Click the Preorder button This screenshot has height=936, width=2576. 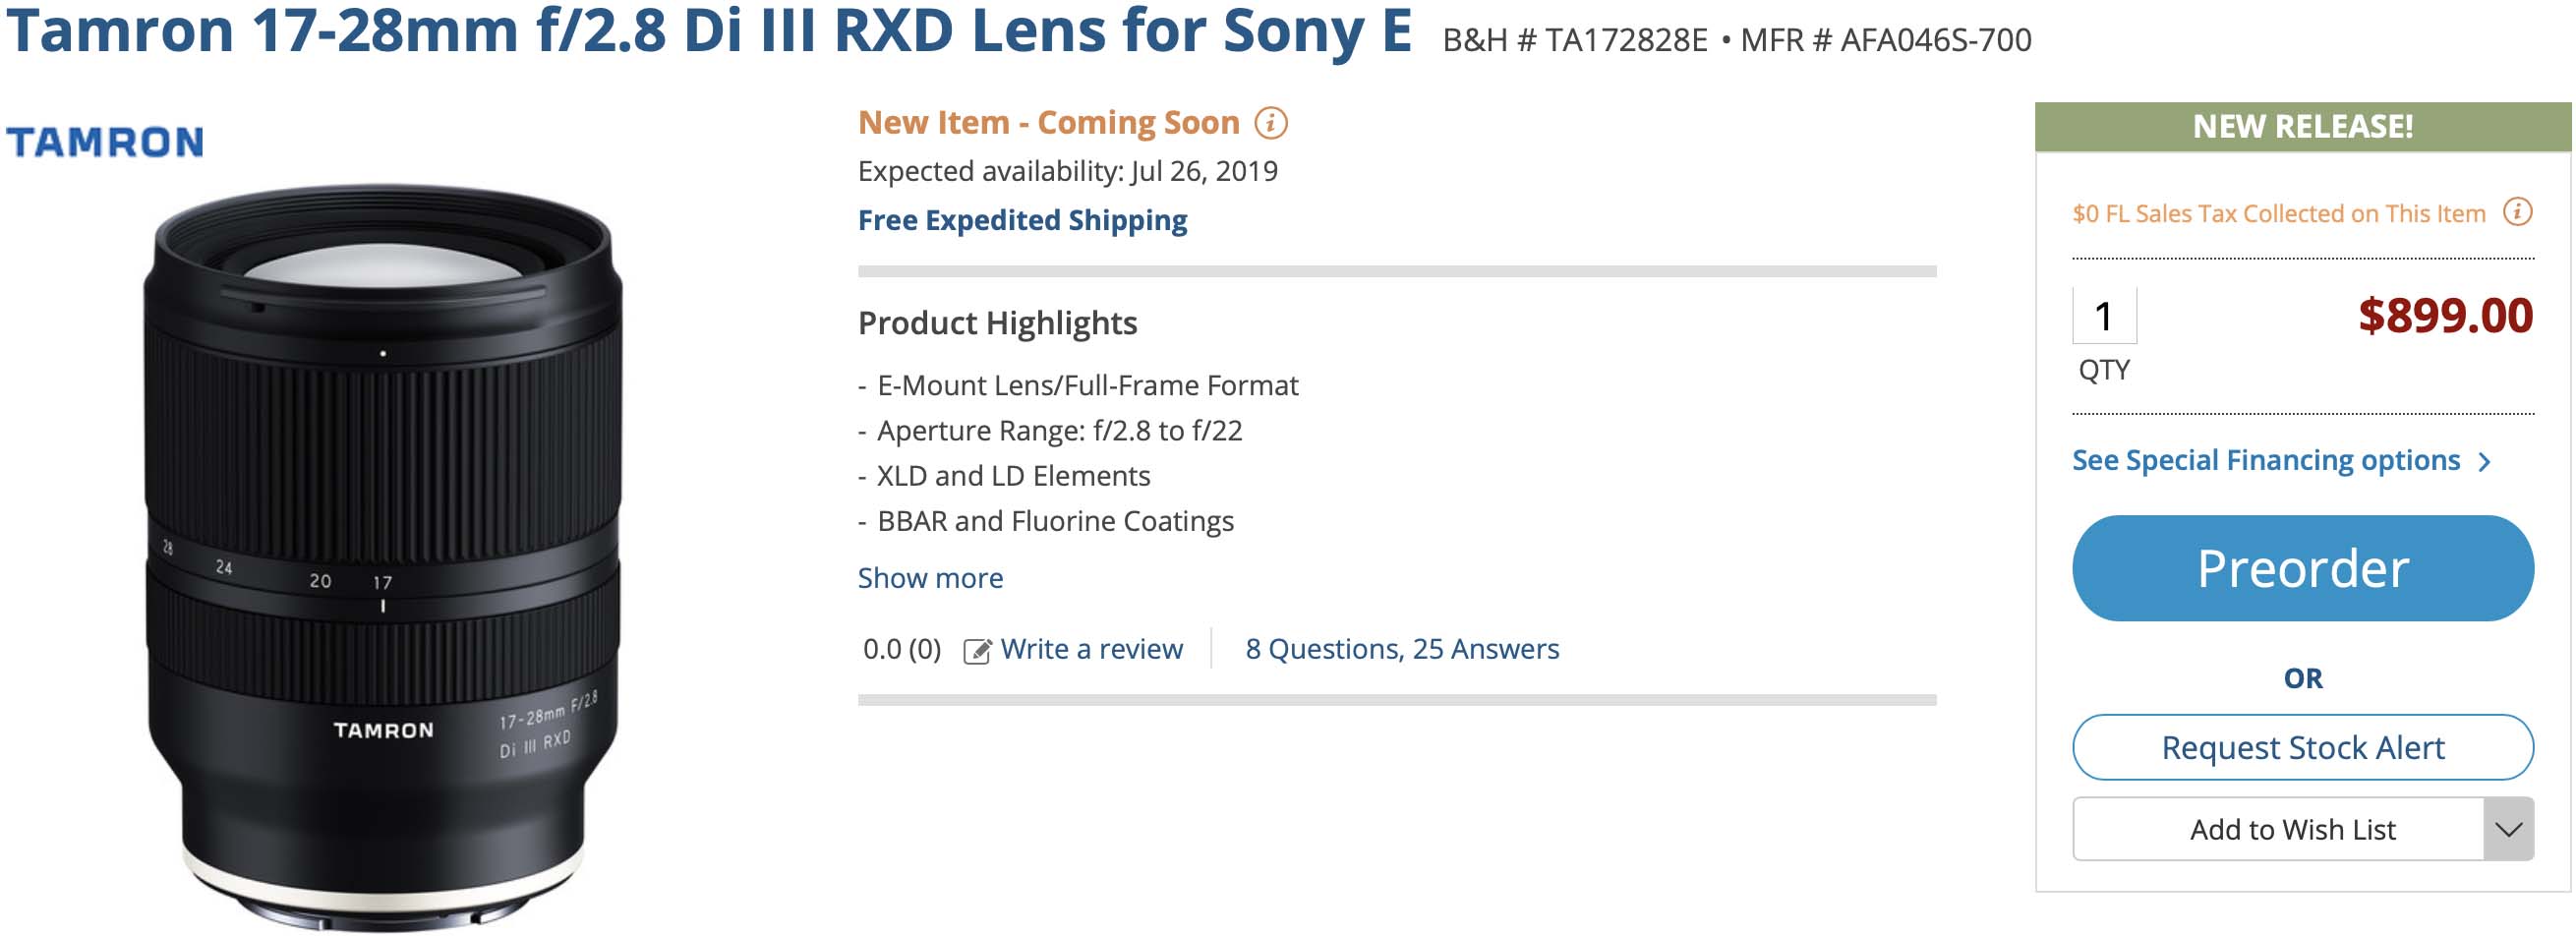2302,568
